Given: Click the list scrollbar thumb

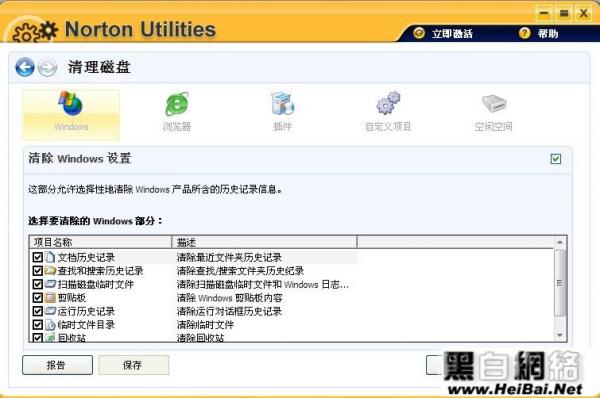Looking at the screenshot, I should 559,283.
